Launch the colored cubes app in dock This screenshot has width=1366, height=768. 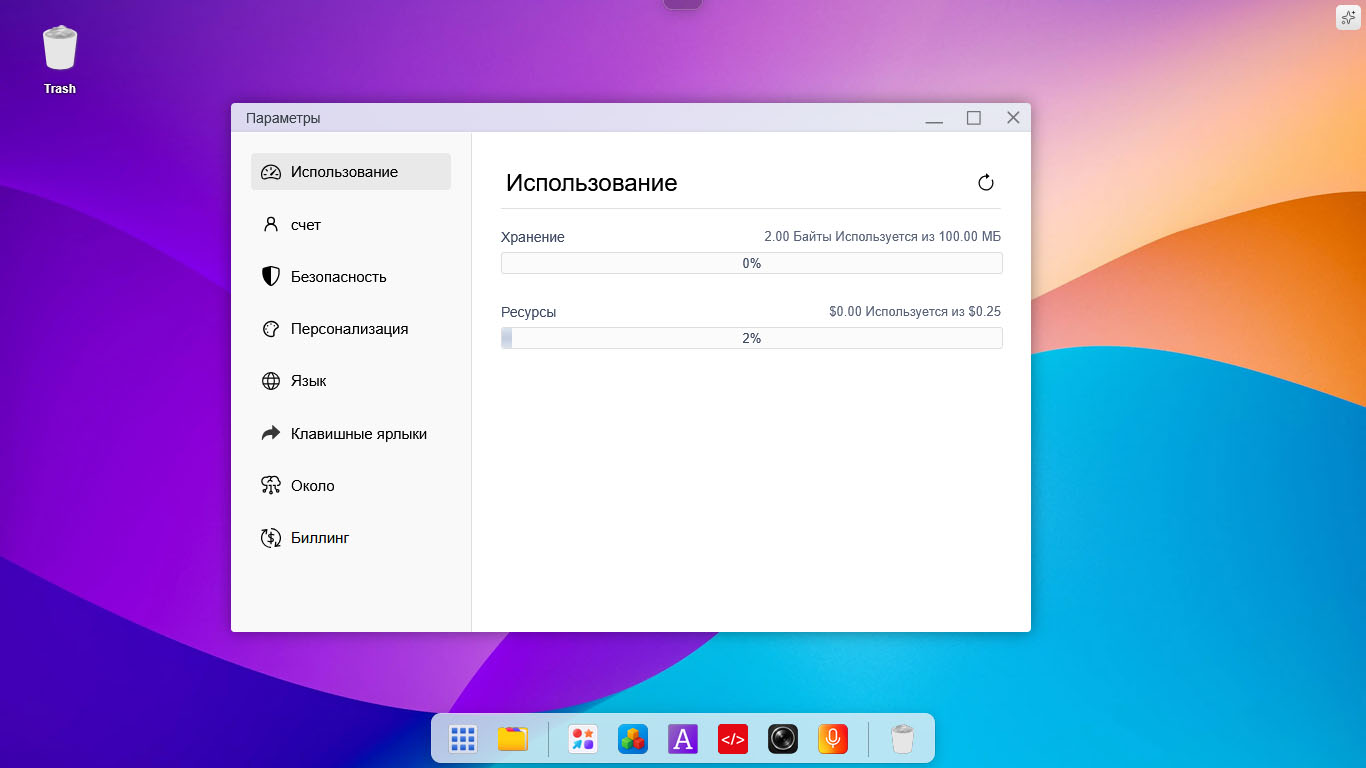[x=633, y=739]
